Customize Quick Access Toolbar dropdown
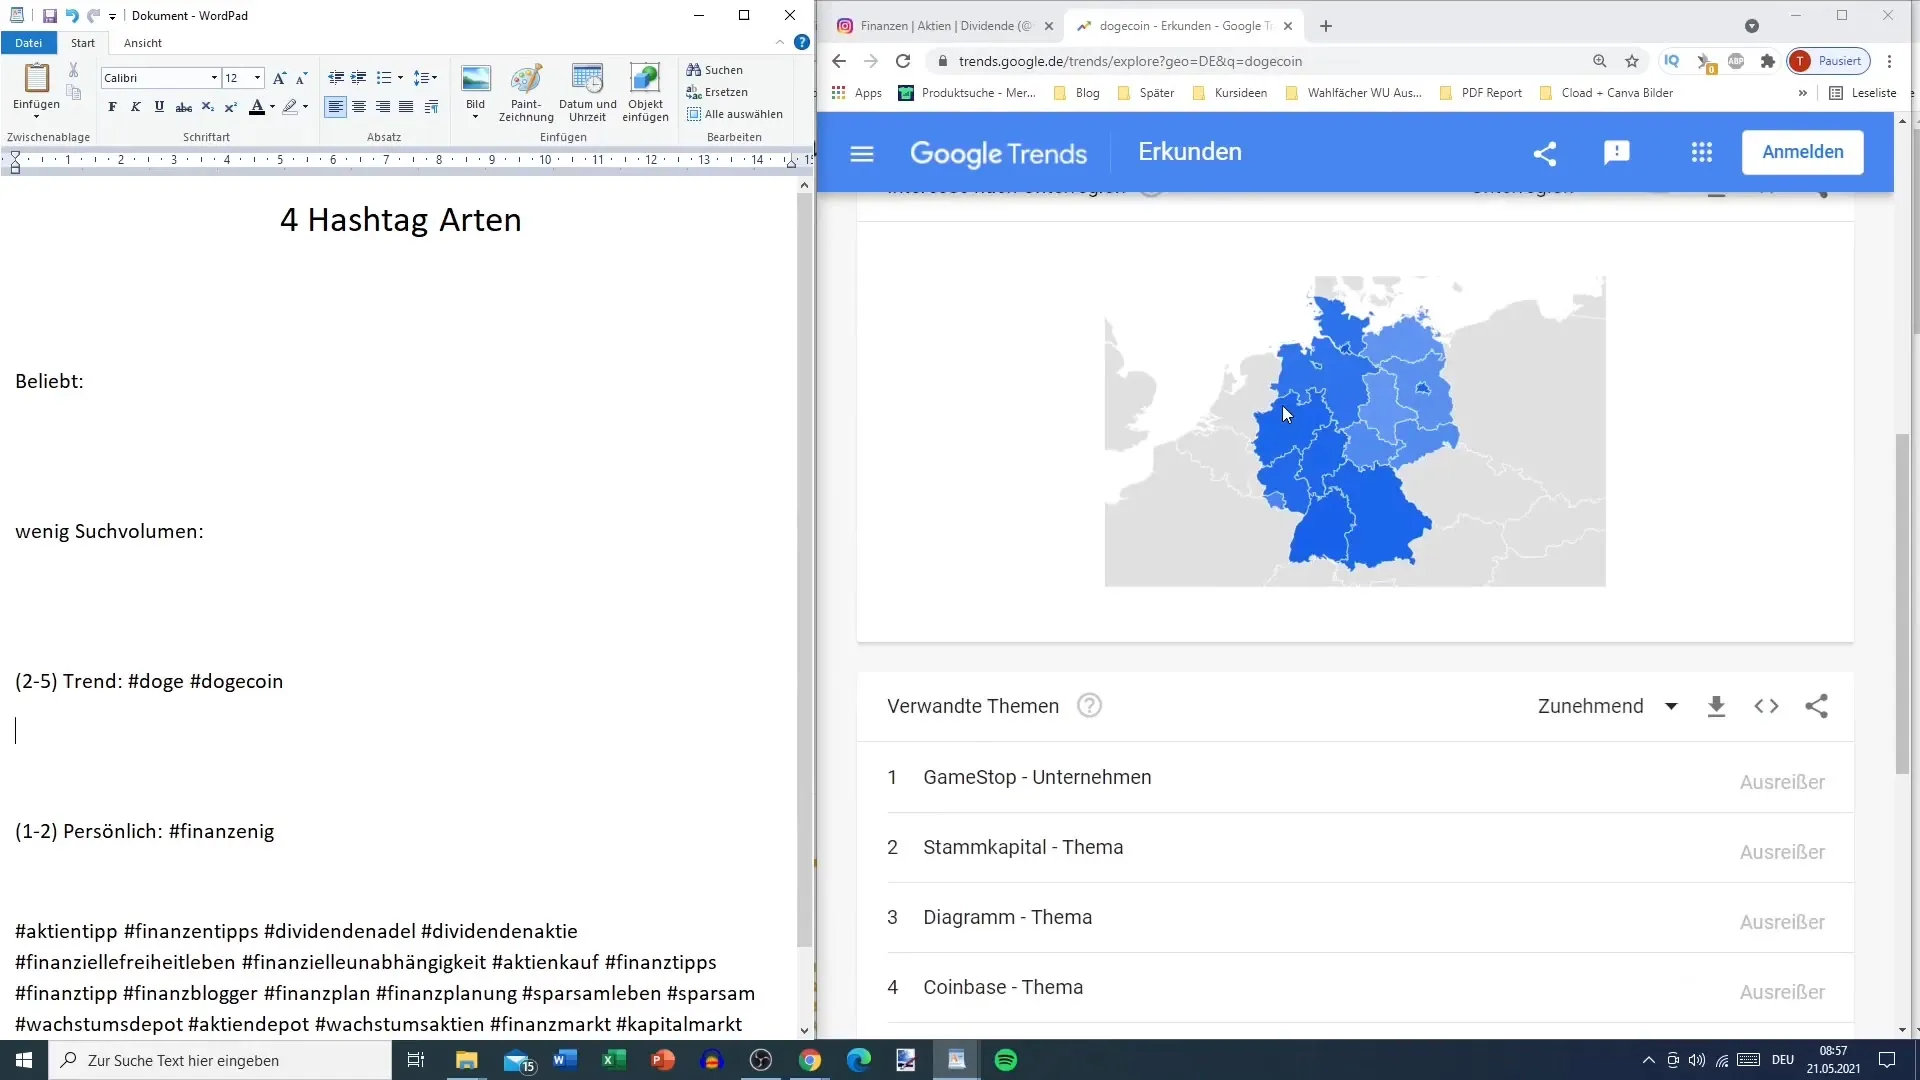This screenshot has width=1920, height=1080. [x=112, y=16]
